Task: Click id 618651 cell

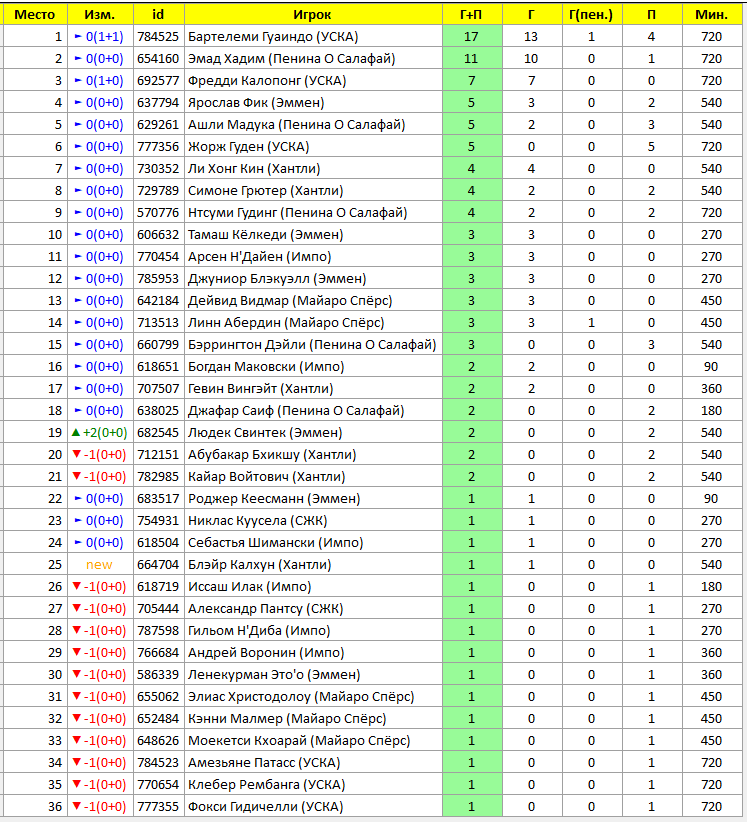Action: [x=158, y=366]
